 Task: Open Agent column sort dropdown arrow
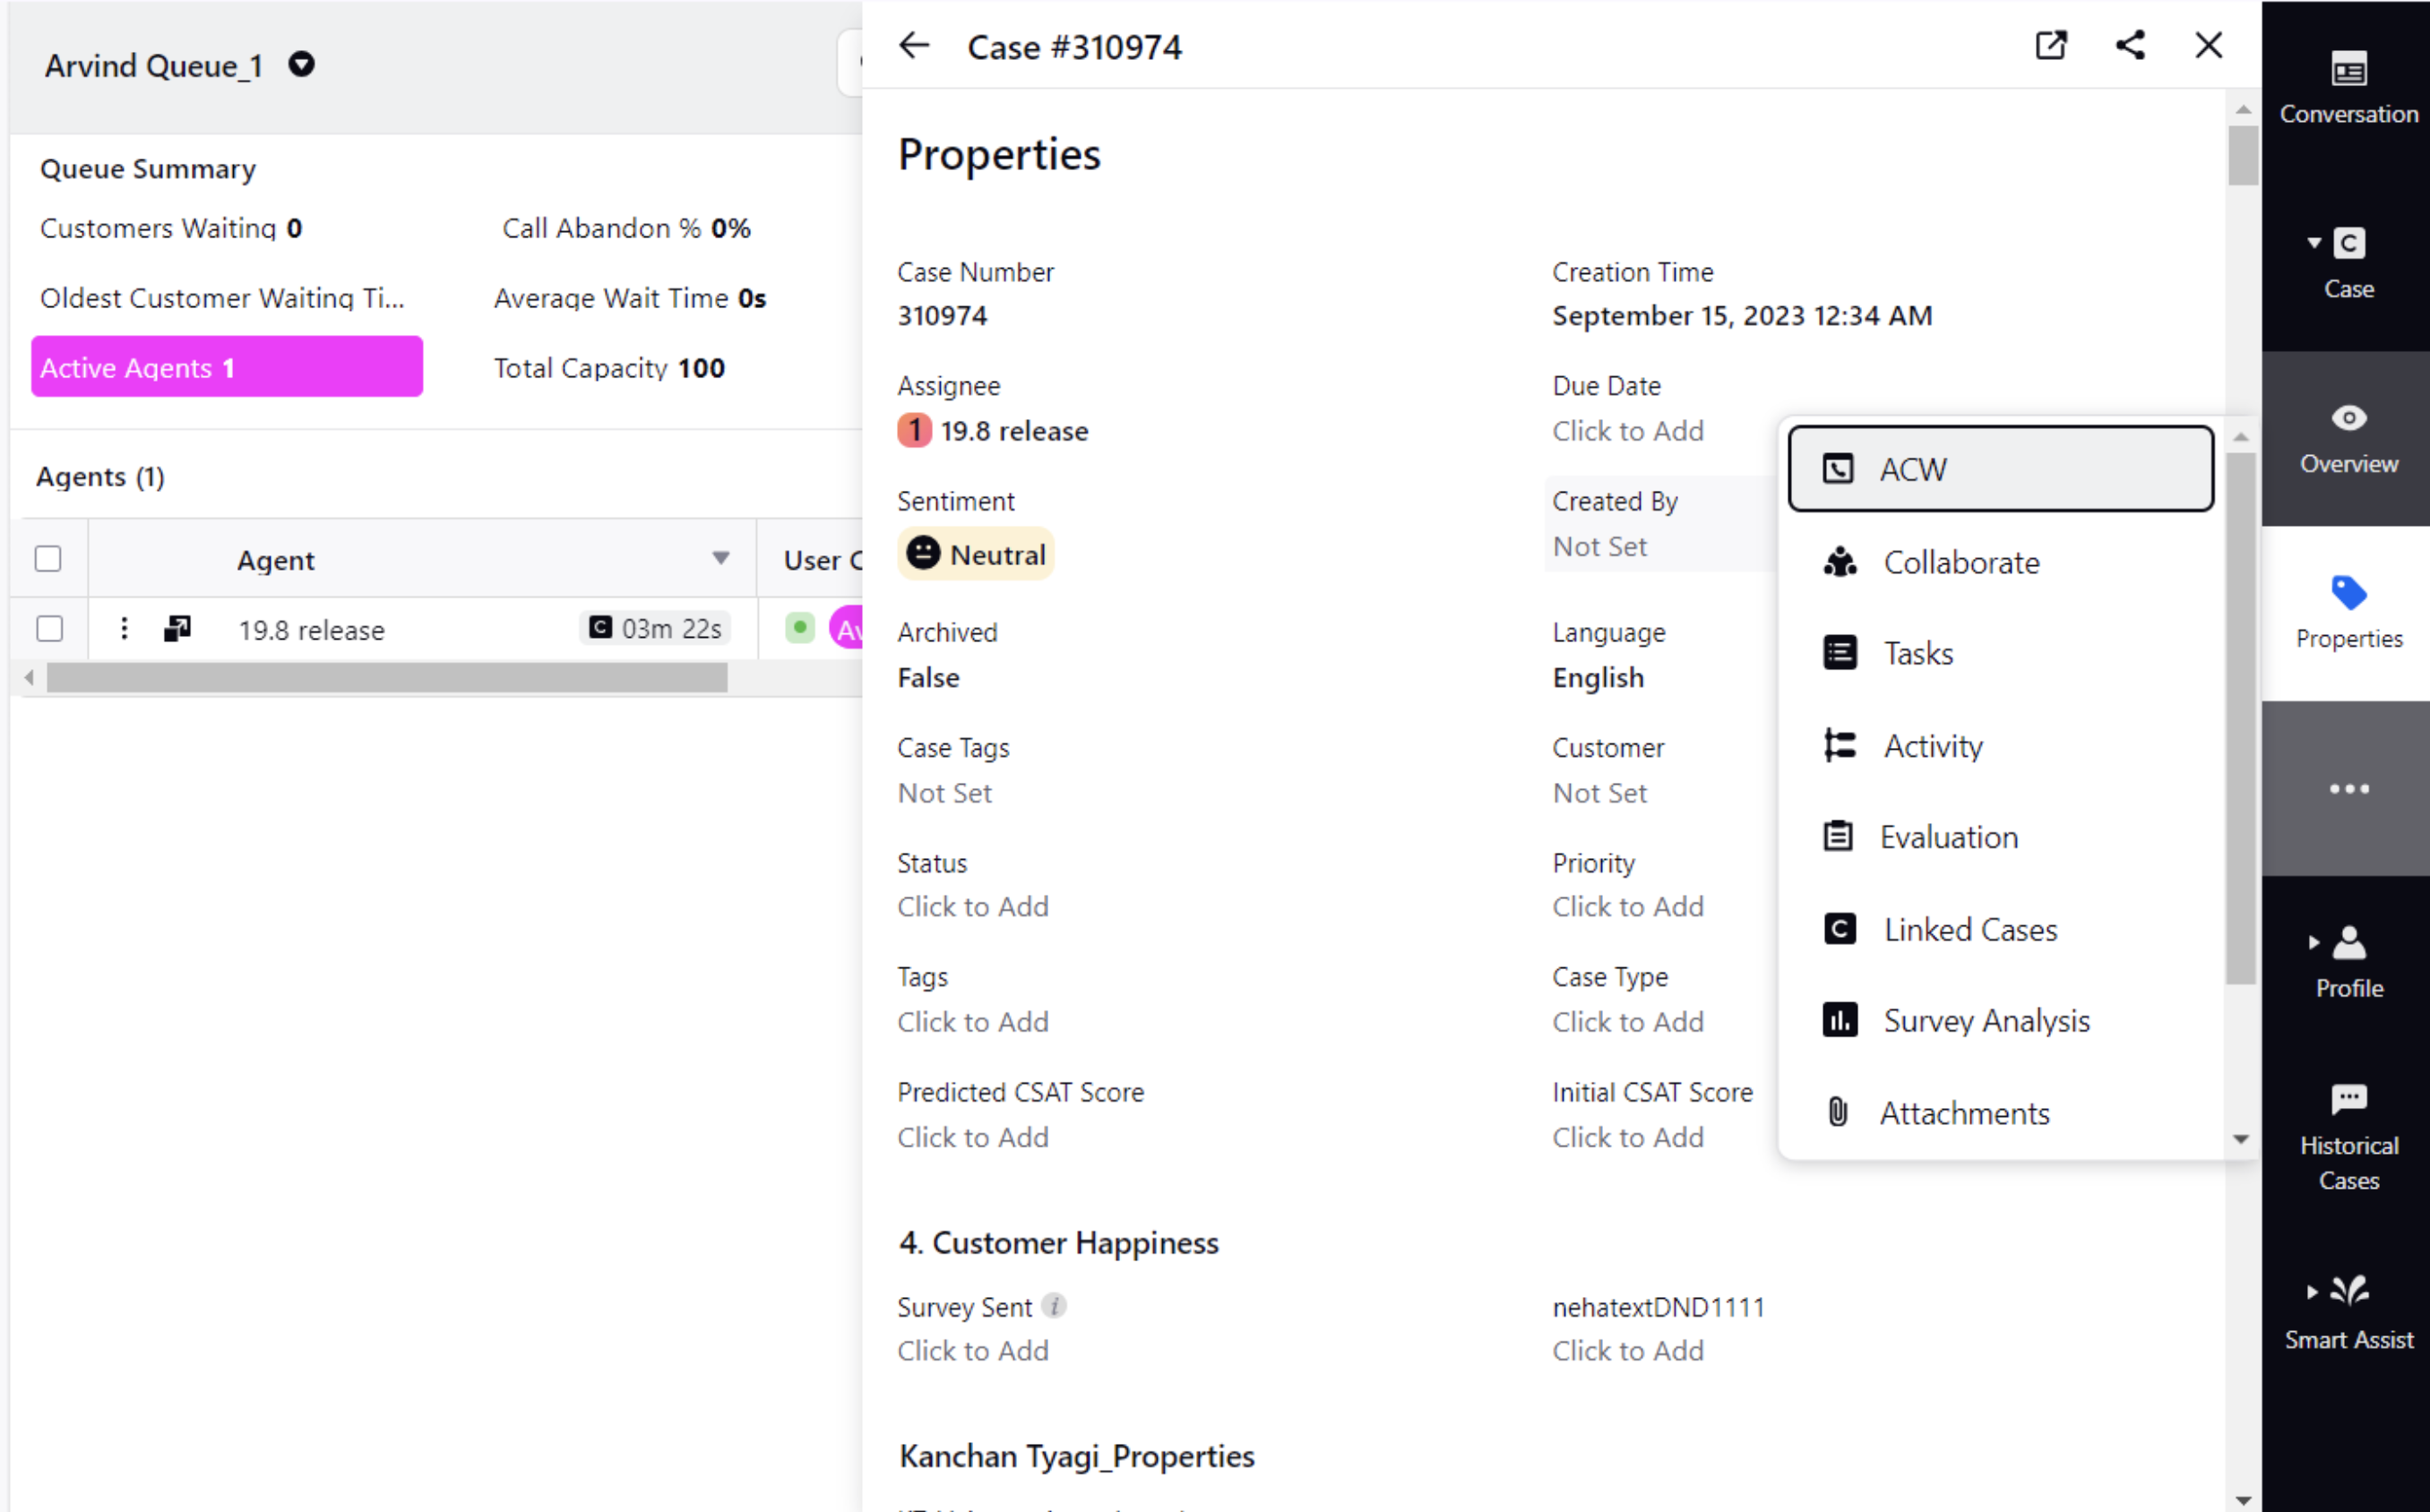pos(721,559)
